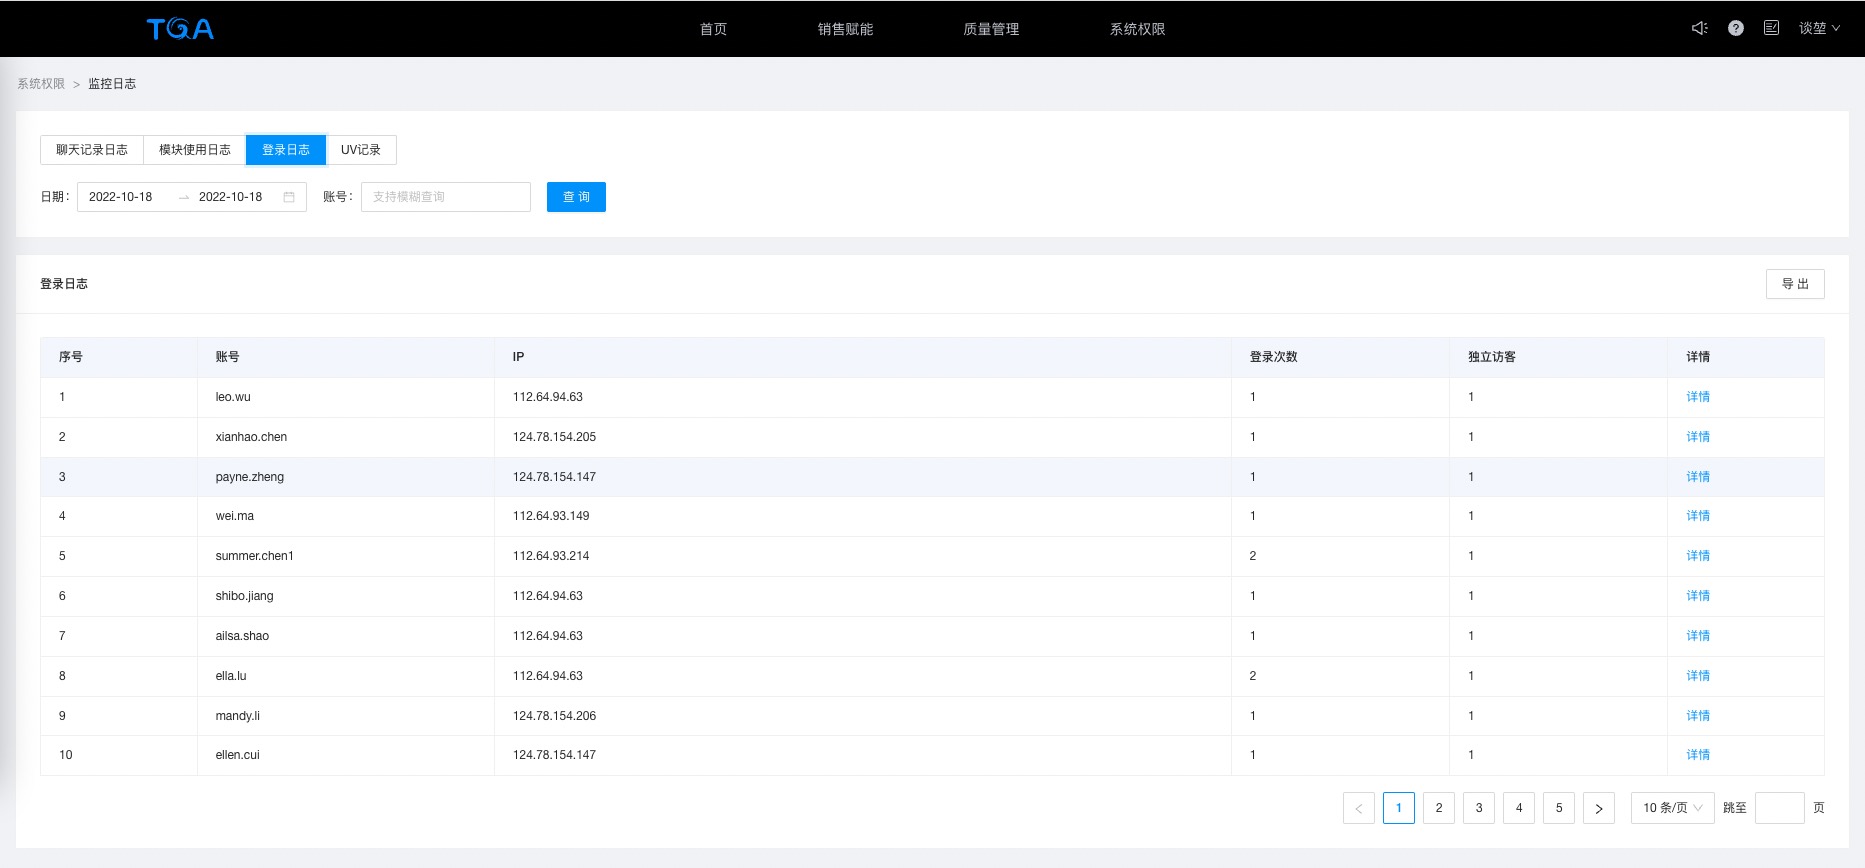Open the calendar icon in date range
The image size is (1865, 868).
pyautogui.click(x=289, y=197)
